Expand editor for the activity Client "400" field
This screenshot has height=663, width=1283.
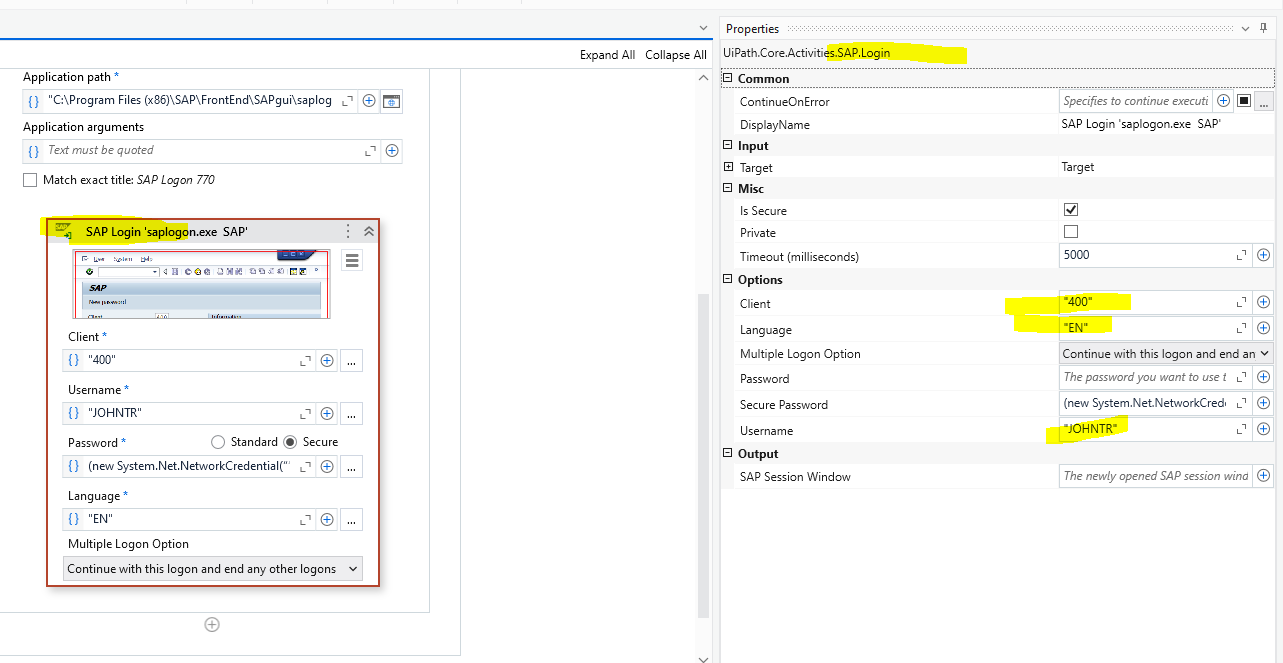[306, 361]
